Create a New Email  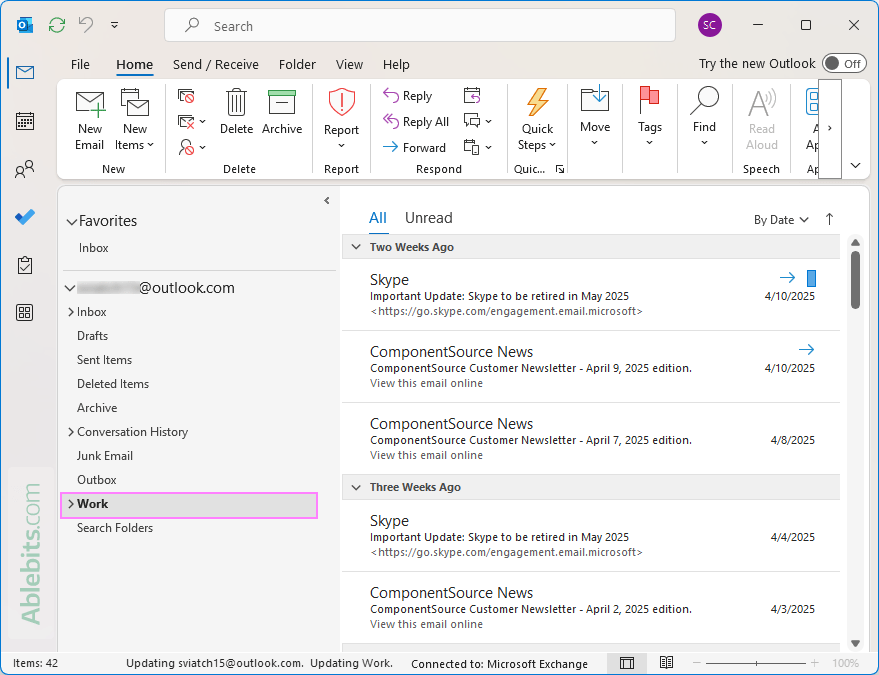coord(90,120)
